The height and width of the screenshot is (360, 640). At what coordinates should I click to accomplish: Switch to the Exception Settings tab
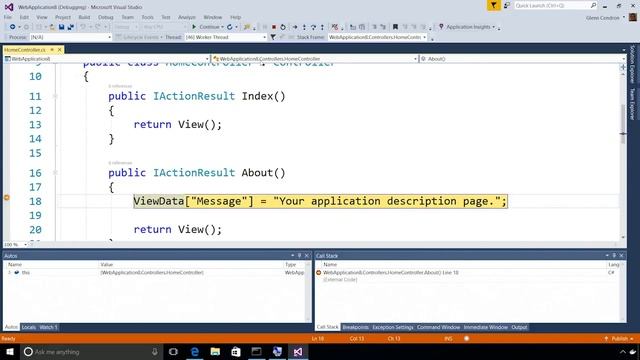pyautogui.click(x=393, y=327)
